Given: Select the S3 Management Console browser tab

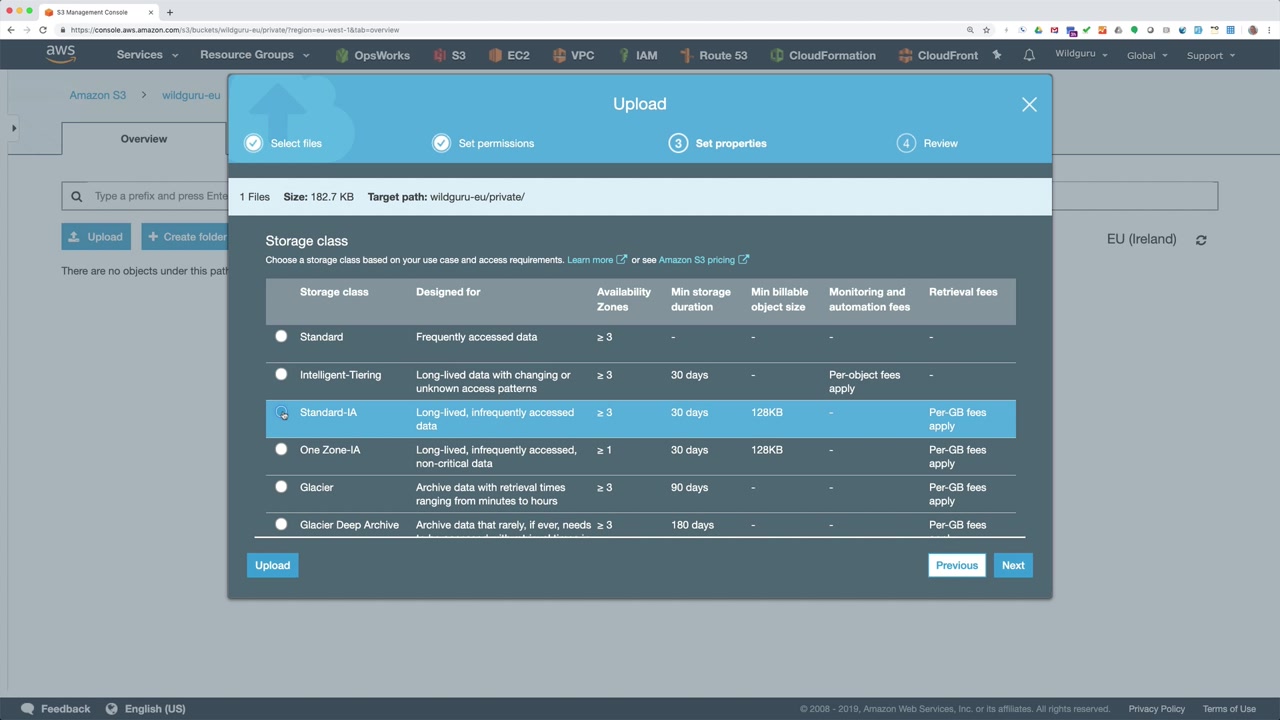Looking at the screenshot, I should point(99,12).
